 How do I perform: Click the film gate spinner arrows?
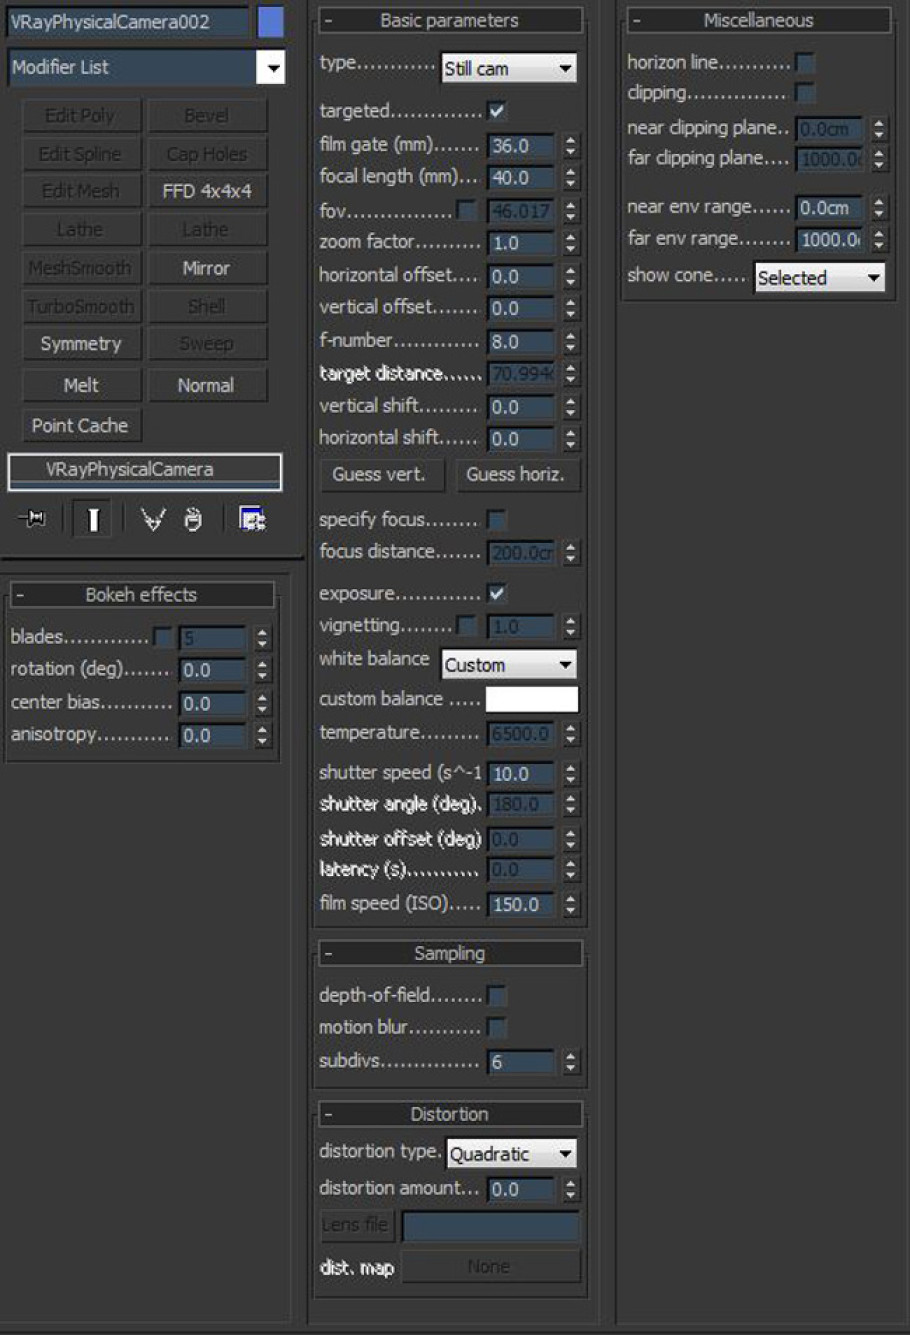coord(570,146)
